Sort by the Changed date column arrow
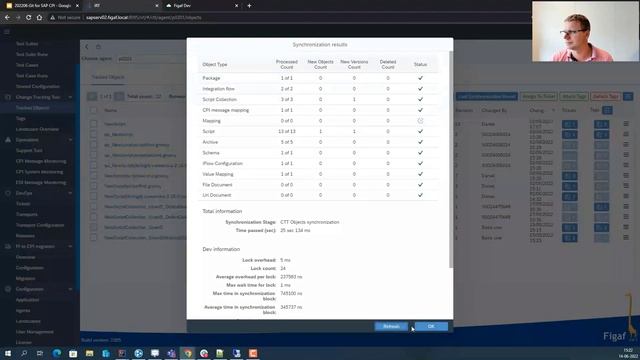This screenshot has height=360, width=640. coord(553,110)
